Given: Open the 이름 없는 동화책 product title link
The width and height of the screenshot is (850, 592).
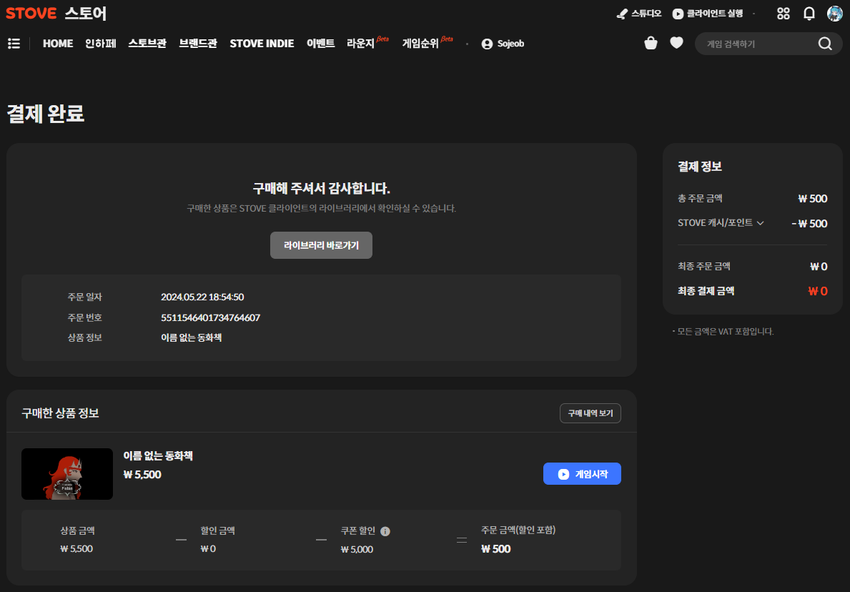Looking at the screenshot, I should 158,456.
